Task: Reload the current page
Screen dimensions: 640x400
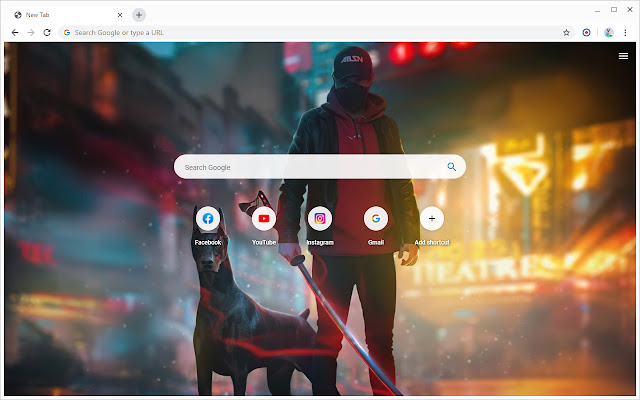Action: click(47, 32)
